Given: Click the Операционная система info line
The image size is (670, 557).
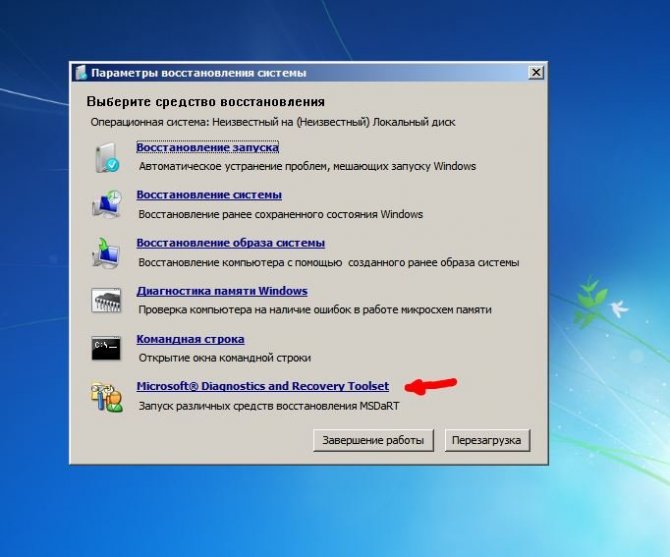Looking at the screenshot, I should tap(271, 122).
